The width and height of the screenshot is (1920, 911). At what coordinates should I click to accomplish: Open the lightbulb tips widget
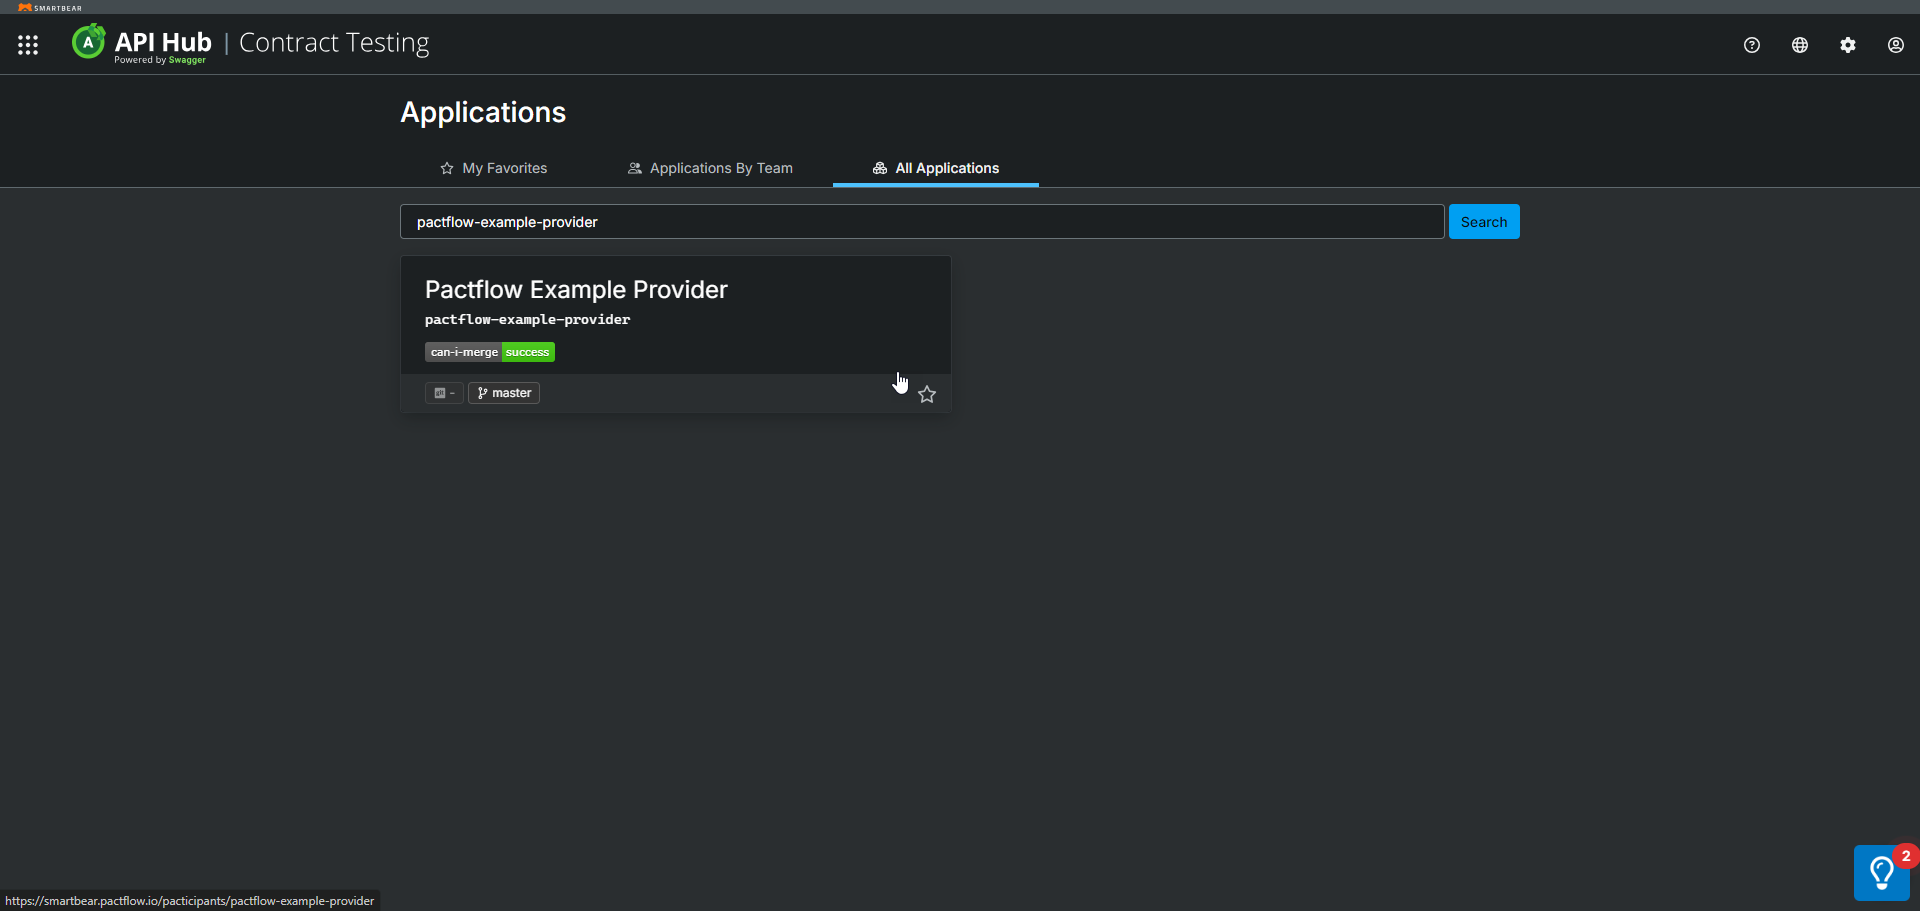[1882, 872]
